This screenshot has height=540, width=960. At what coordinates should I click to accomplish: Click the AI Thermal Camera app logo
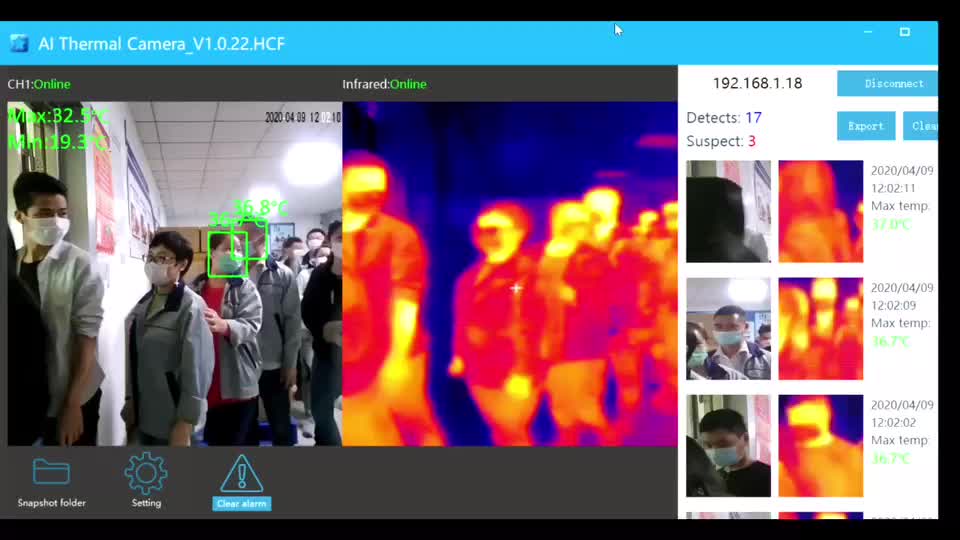coord(19,43)
